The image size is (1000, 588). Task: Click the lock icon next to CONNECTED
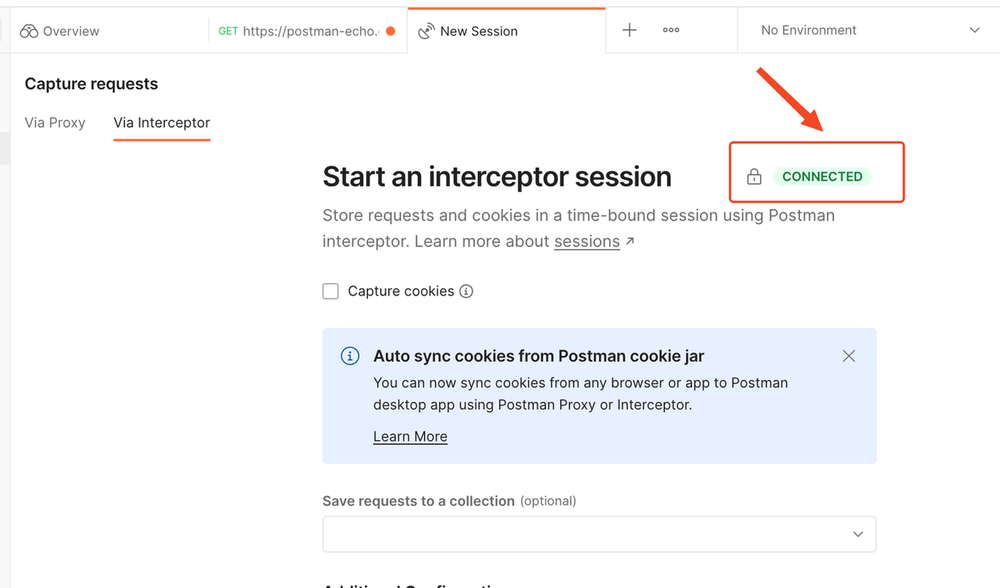753,176
